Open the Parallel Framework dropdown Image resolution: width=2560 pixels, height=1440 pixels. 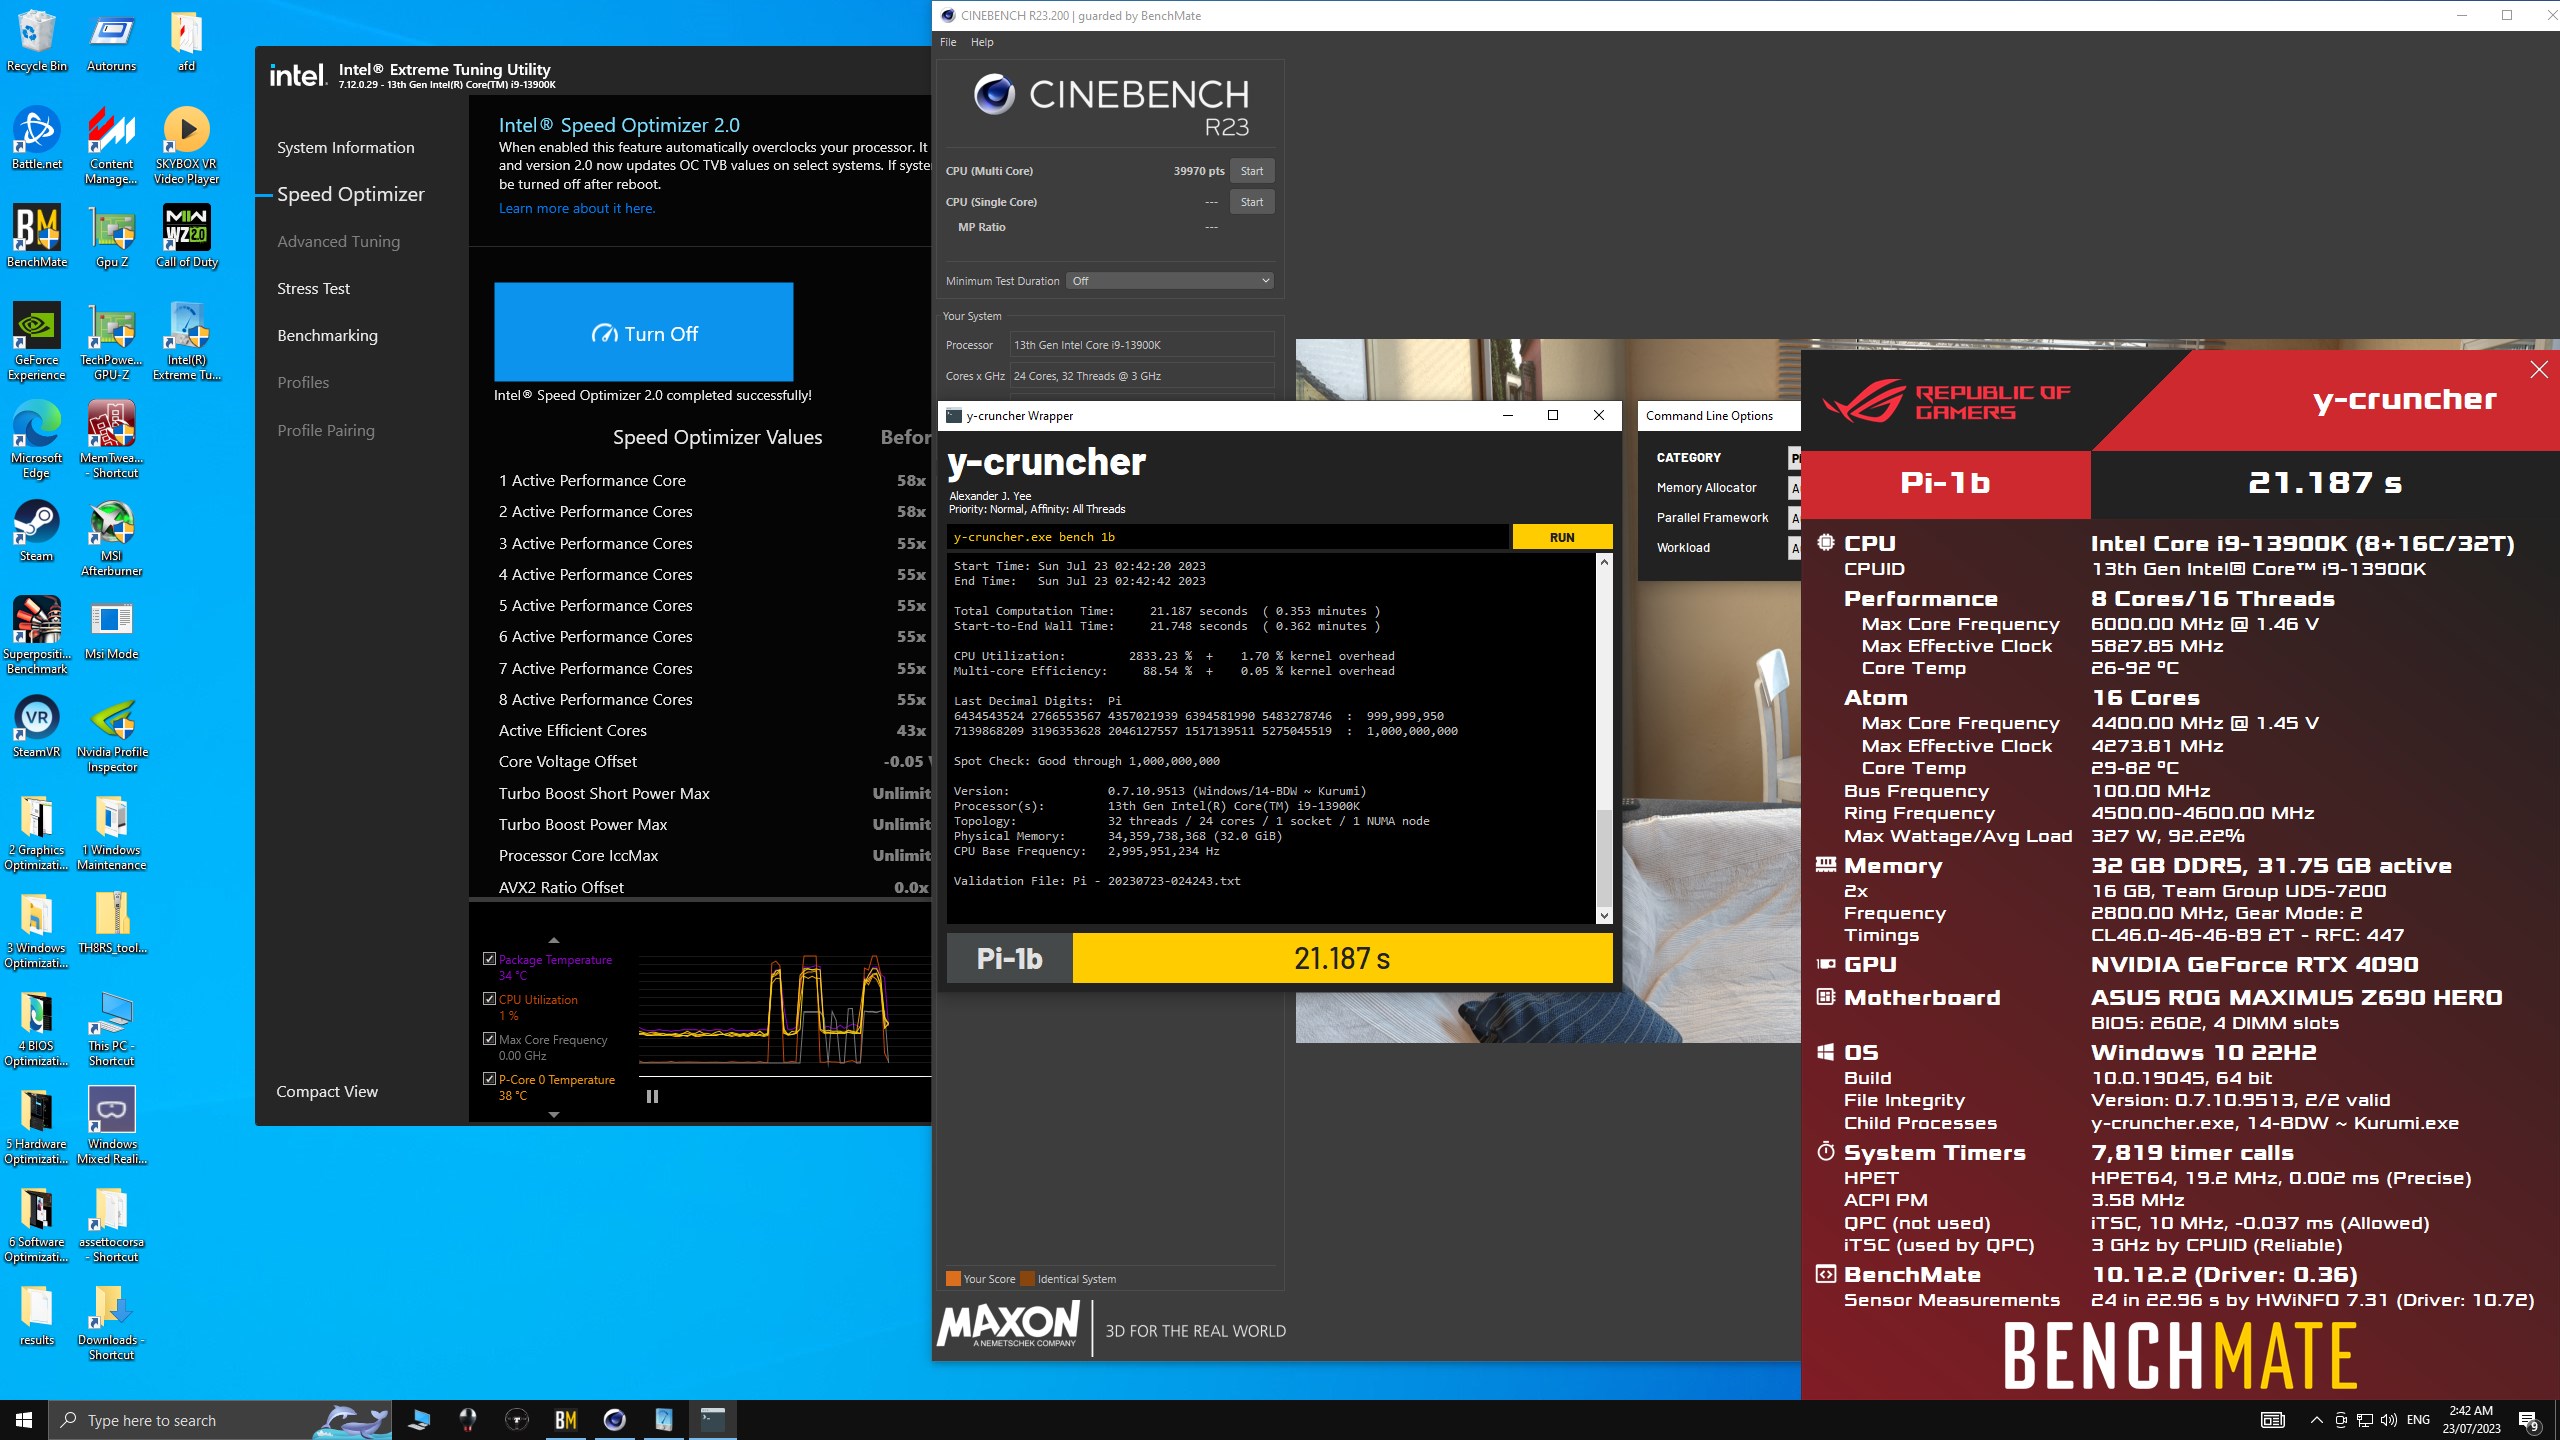click(1795, 518)
